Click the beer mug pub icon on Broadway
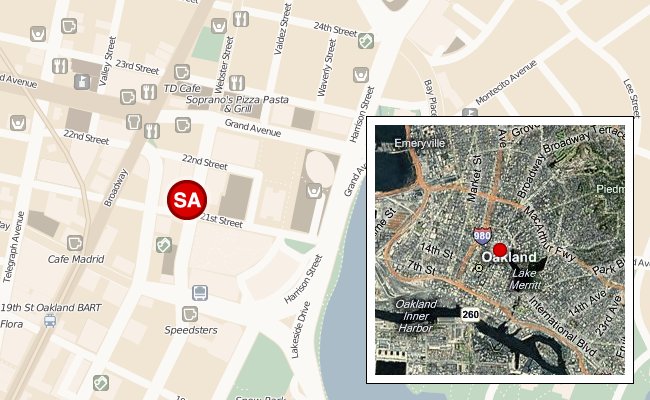Image resolution: width=650 pixels, height=400 pixels. point(133,122)
